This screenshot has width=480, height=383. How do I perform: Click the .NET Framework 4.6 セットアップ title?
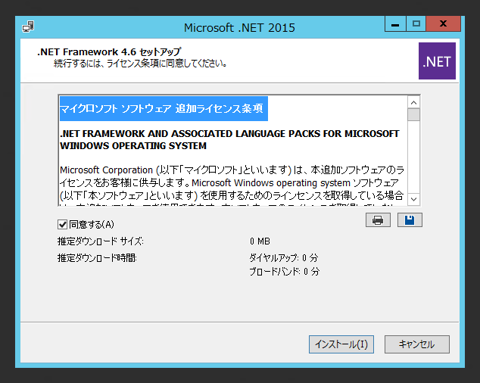(109, 52)
